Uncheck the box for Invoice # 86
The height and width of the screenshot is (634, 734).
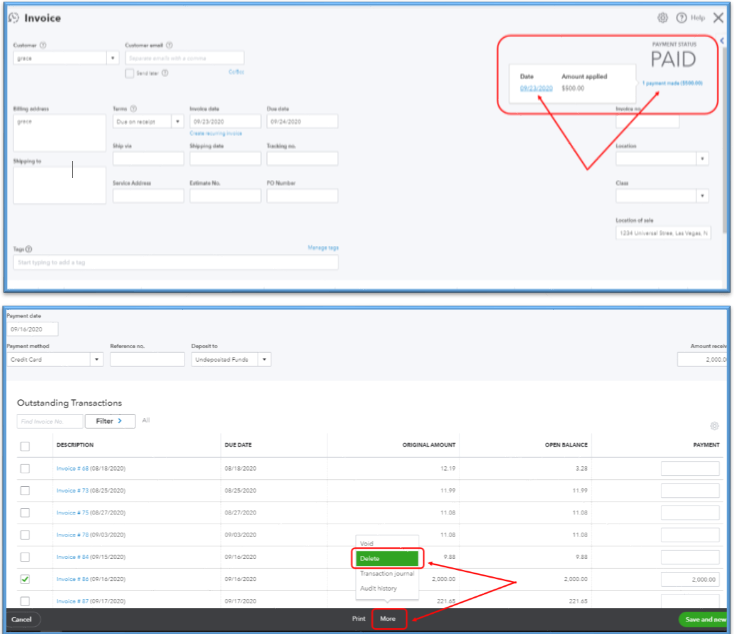25,579
